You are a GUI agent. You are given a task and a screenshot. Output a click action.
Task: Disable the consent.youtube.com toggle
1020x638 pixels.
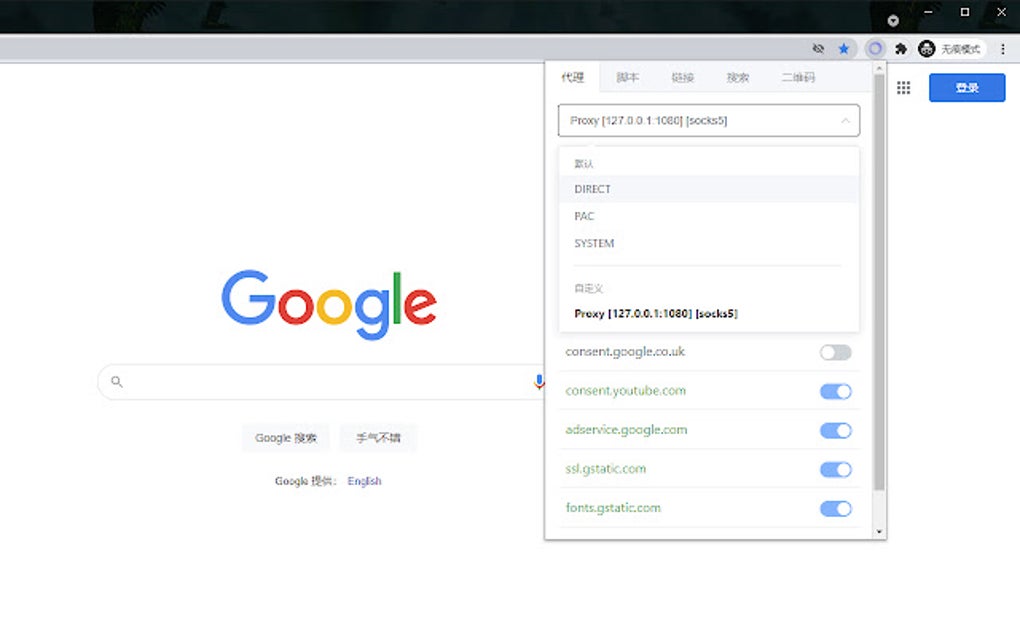pos(835,391)
